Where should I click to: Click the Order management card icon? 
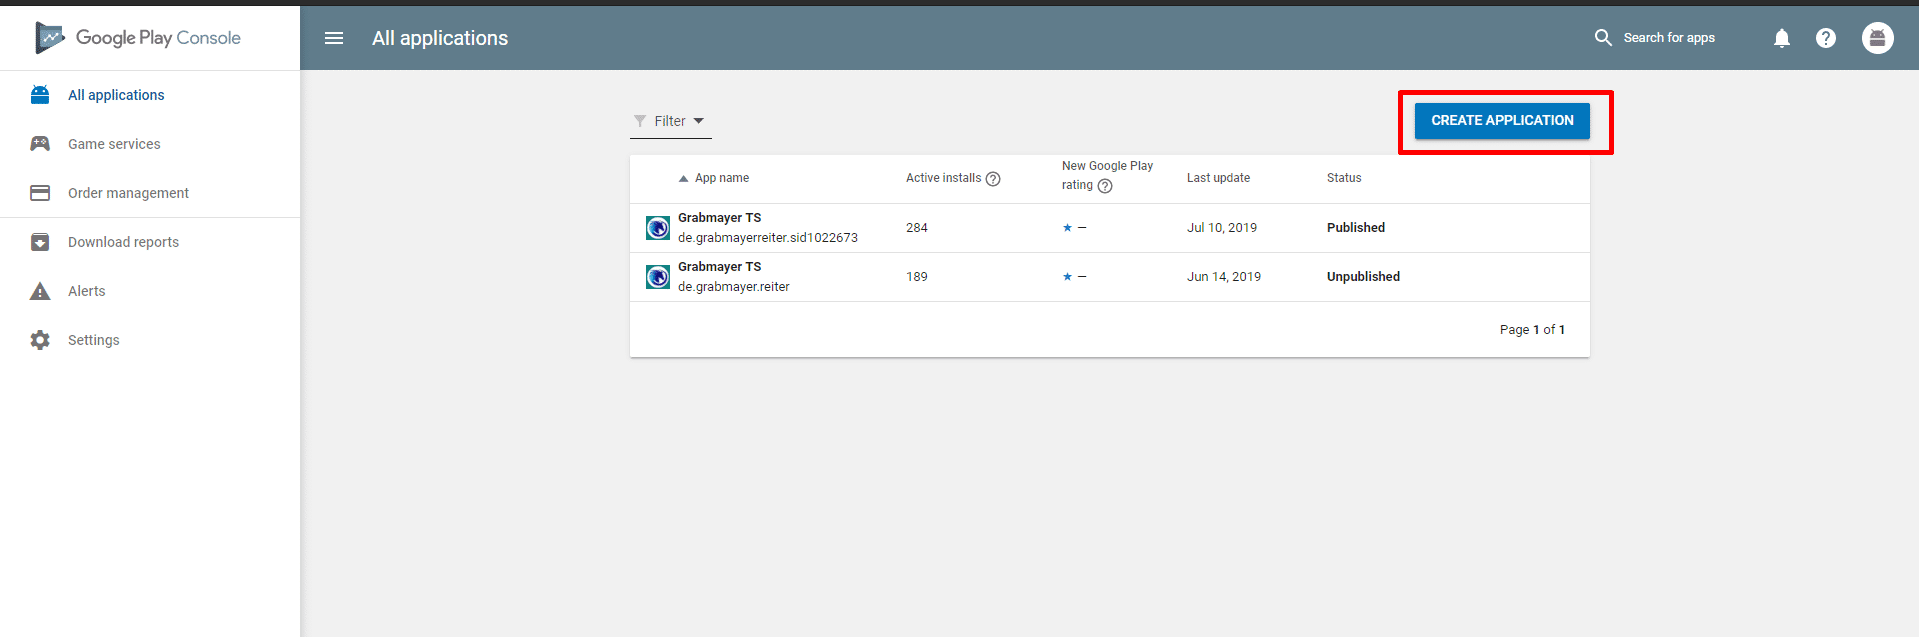pyautogui.click(x=40, y=193)
